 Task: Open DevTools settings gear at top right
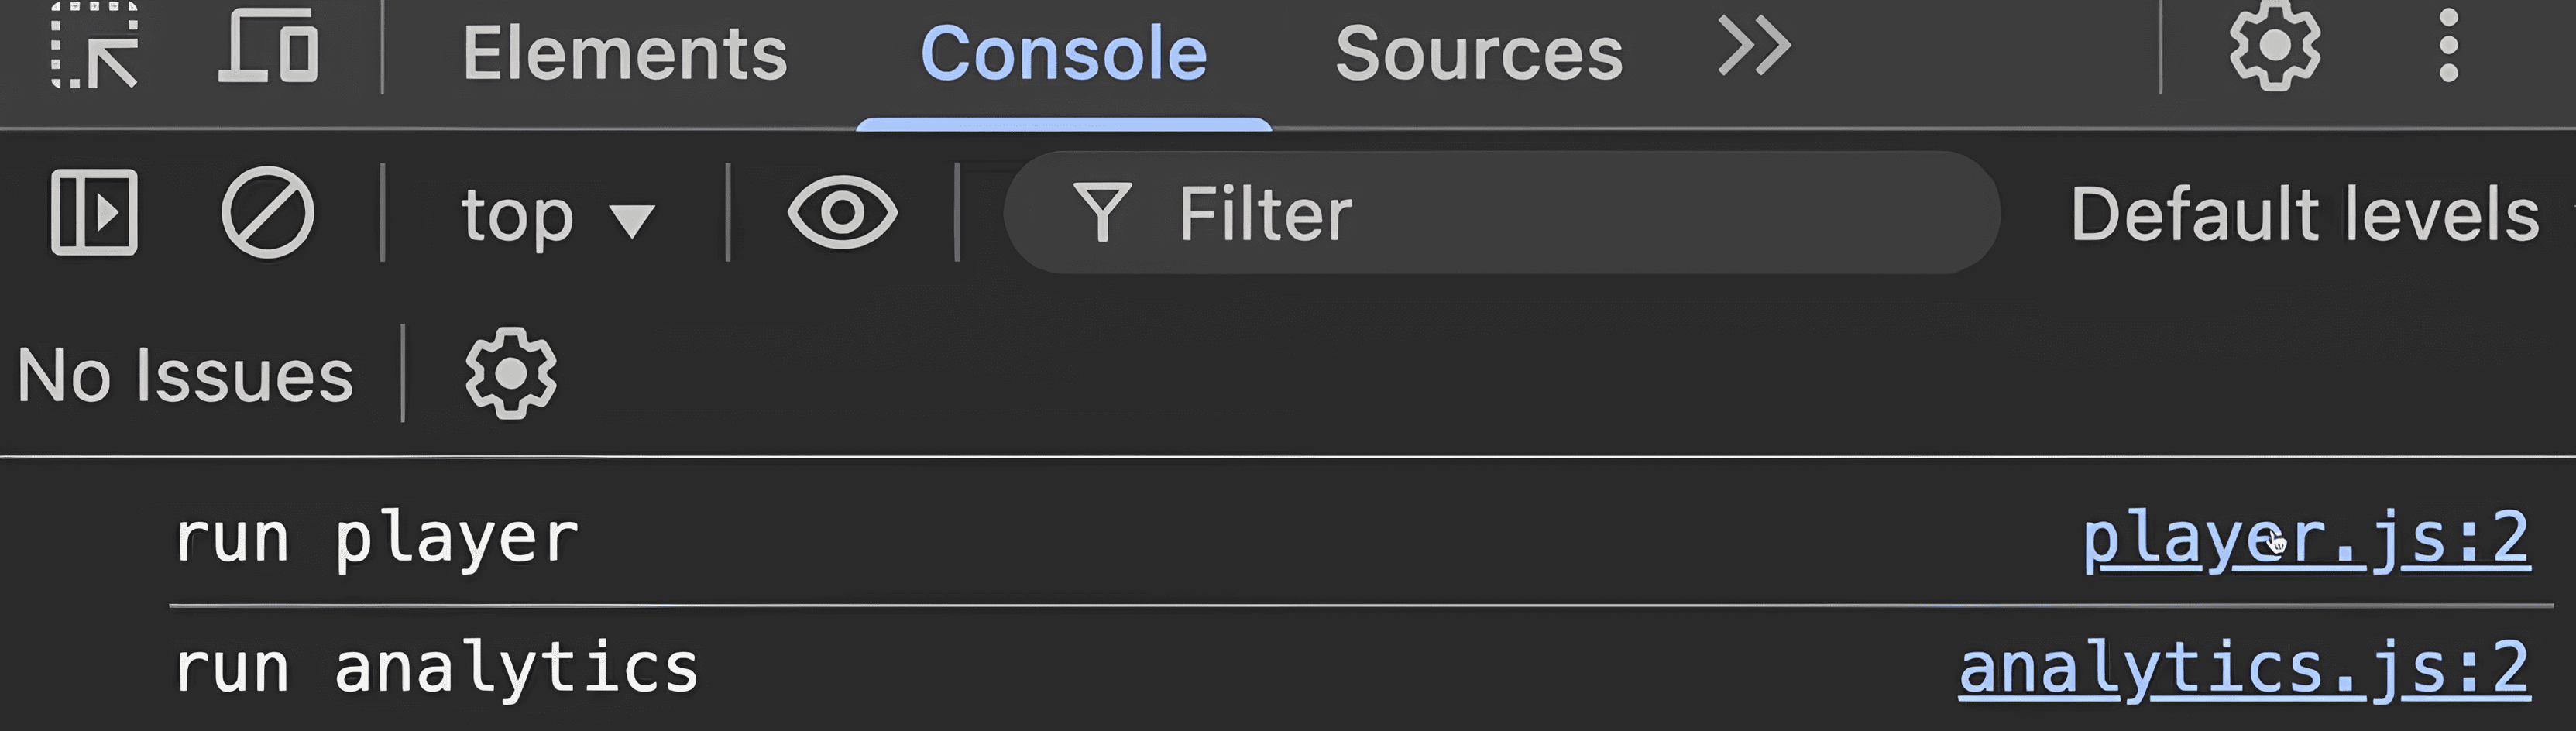[2275, 47]
